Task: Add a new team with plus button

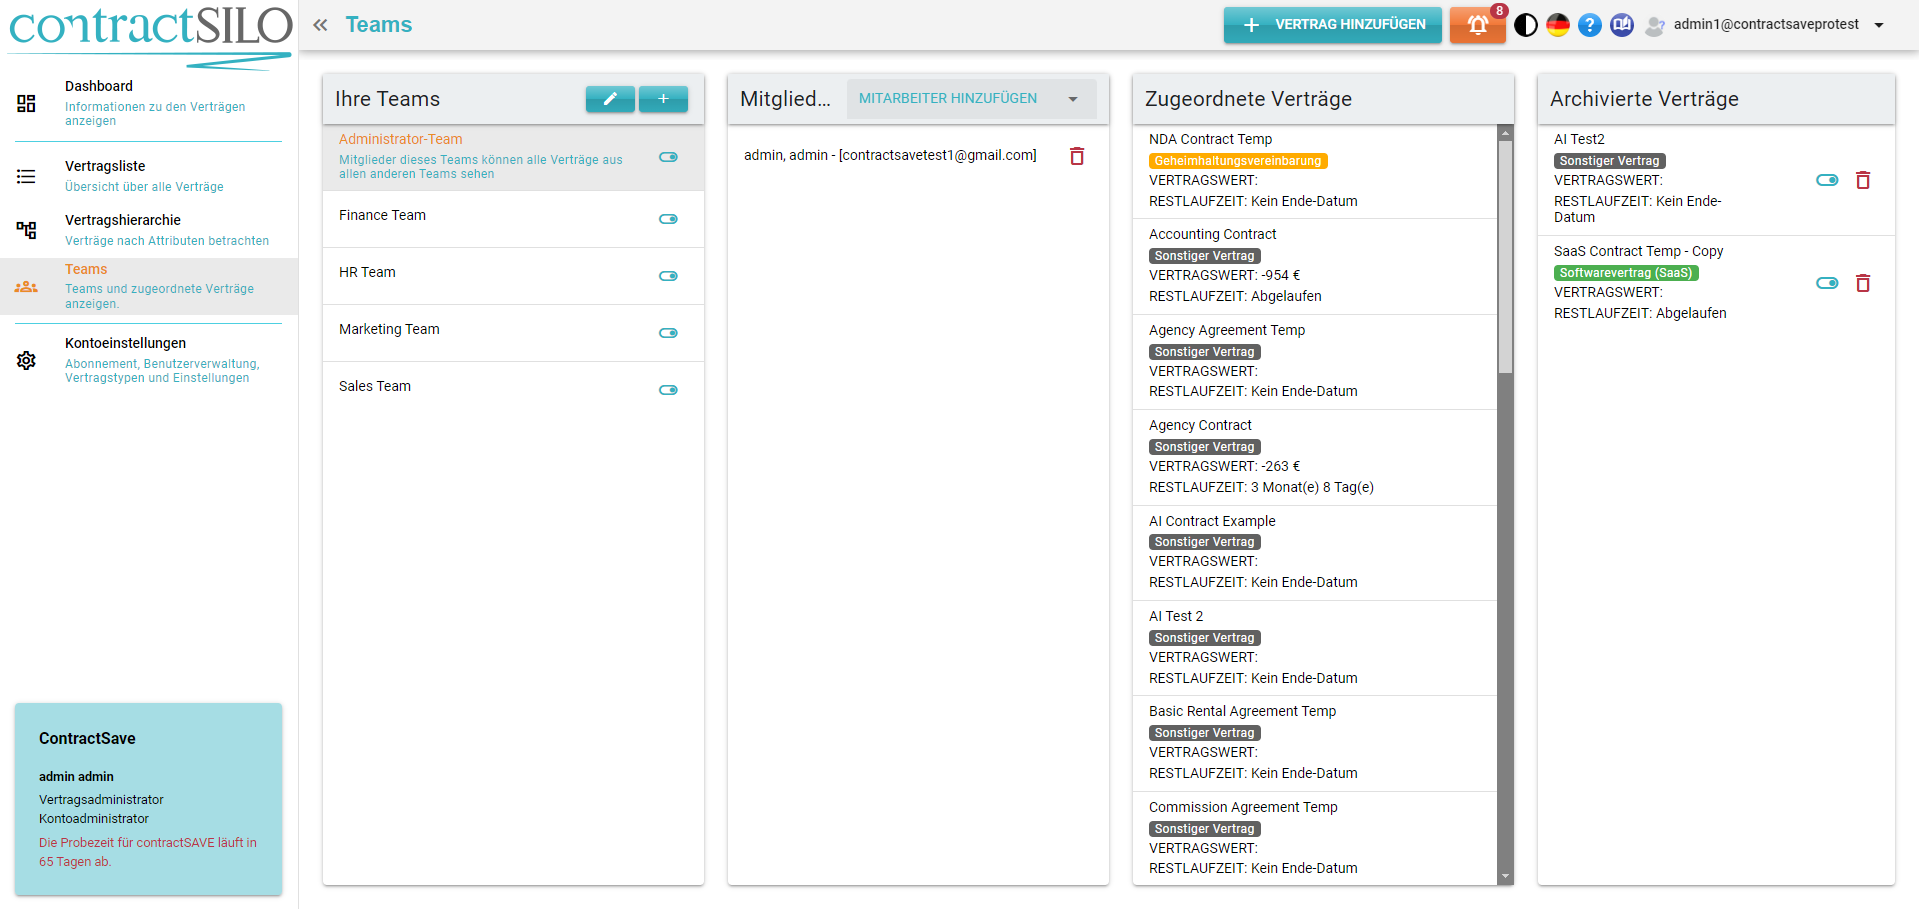Action: 663,99
